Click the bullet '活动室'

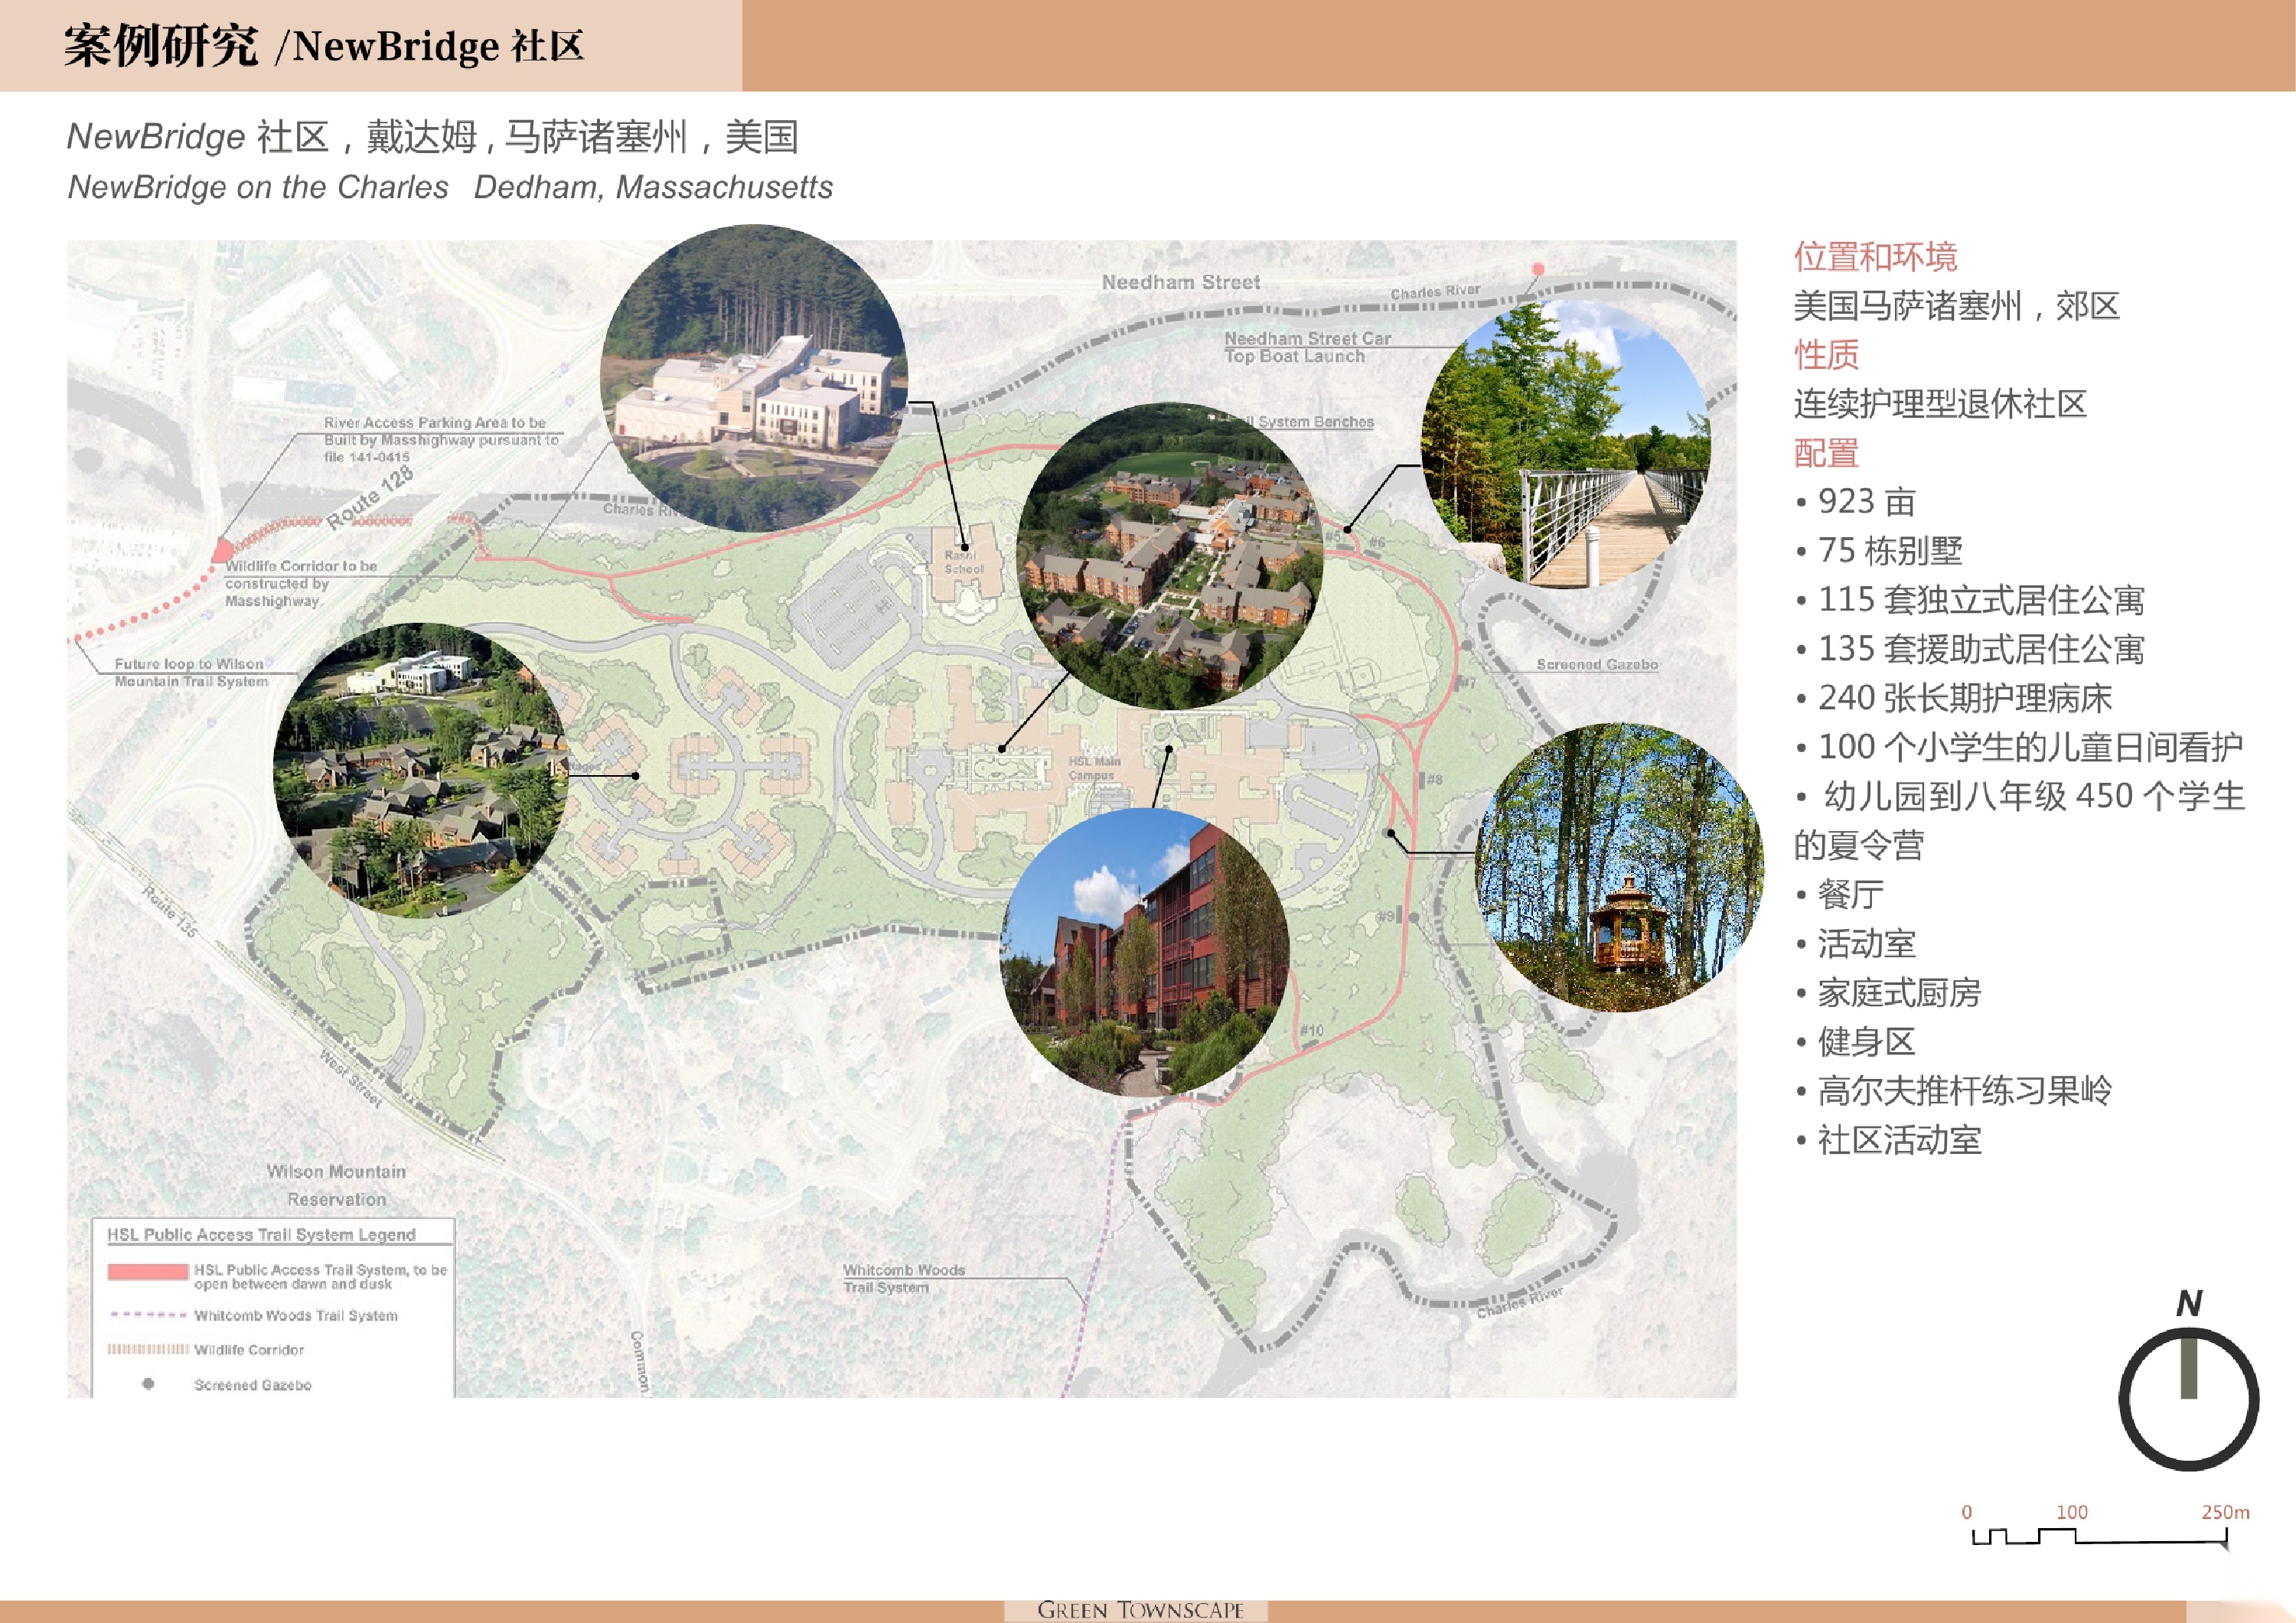(1856, 943)
